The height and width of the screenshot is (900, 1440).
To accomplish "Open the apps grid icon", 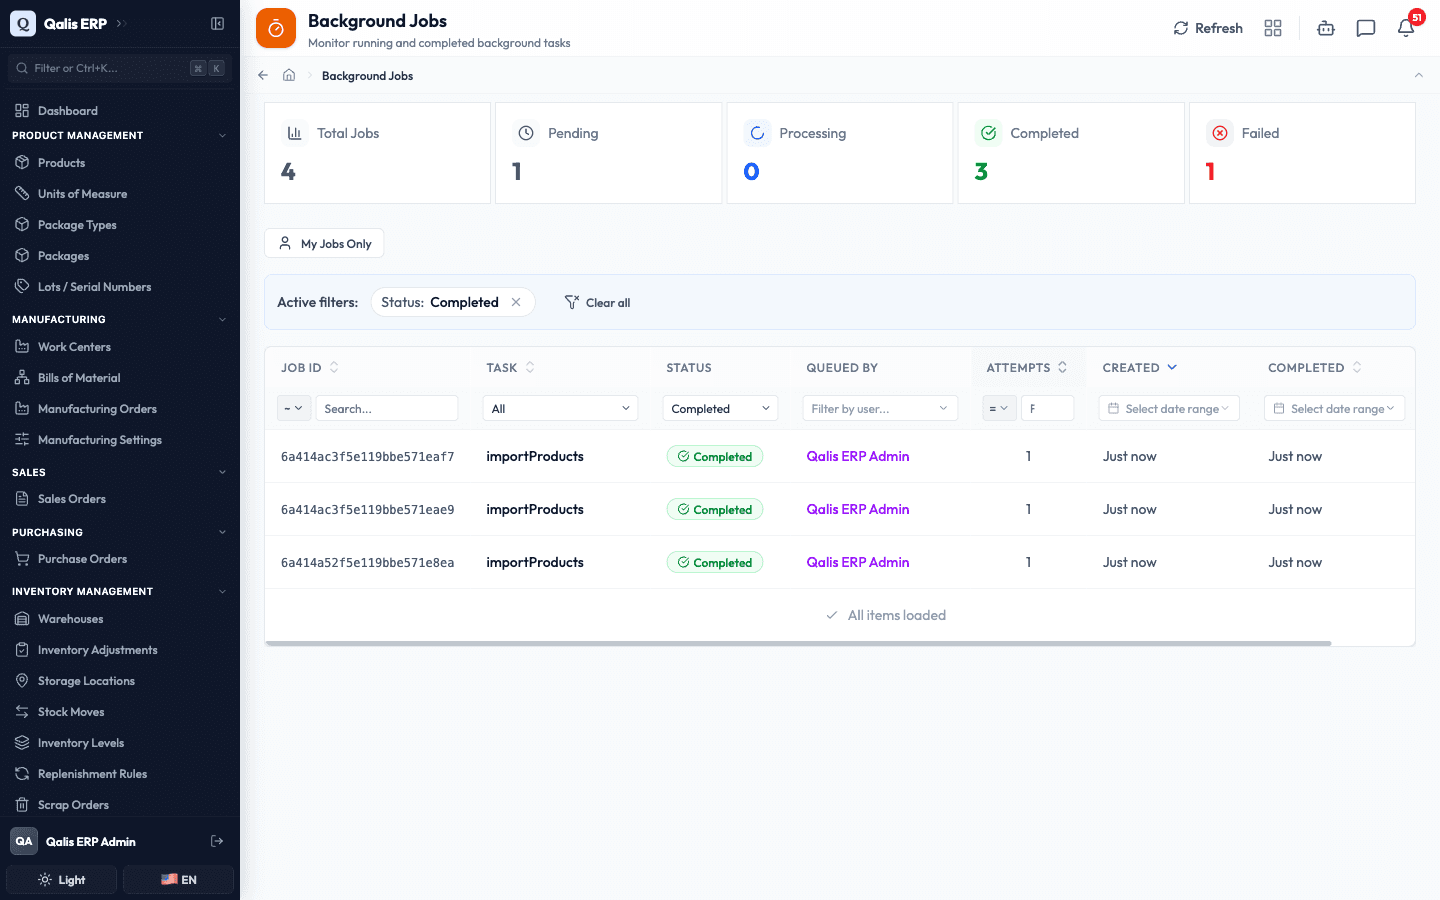I will (x=1273, y=28).
